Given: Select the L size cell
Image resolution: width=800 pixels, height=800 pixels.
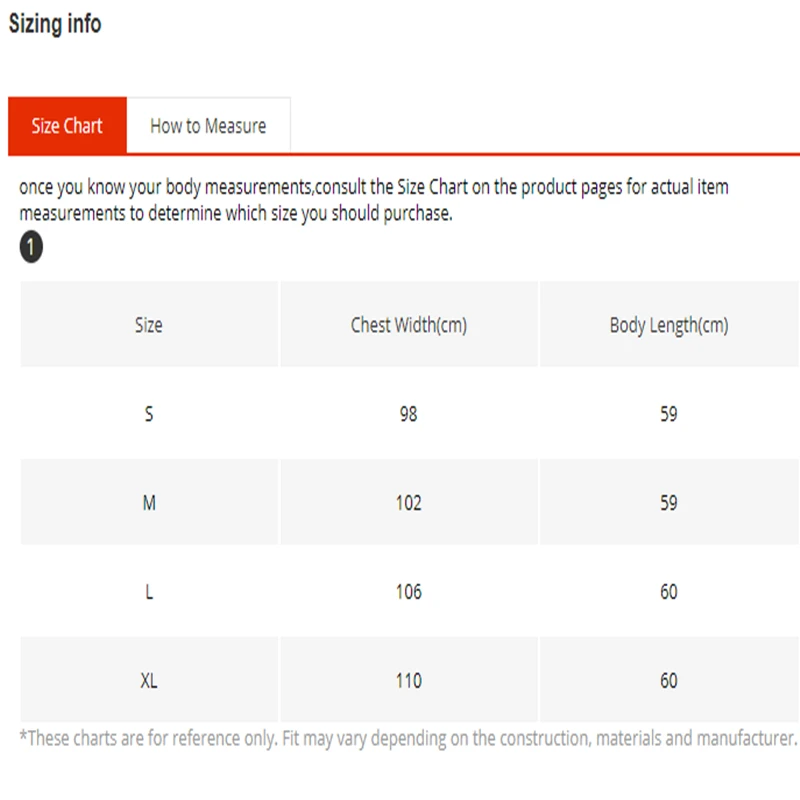Looking at the screenshot, I should click(149, 592).
